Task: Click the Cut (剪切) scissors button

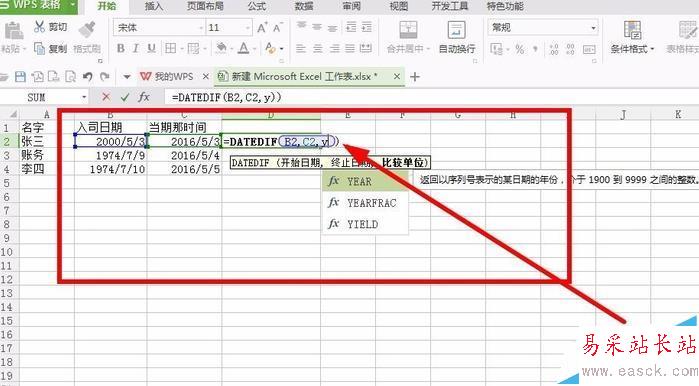Action: 50,27
